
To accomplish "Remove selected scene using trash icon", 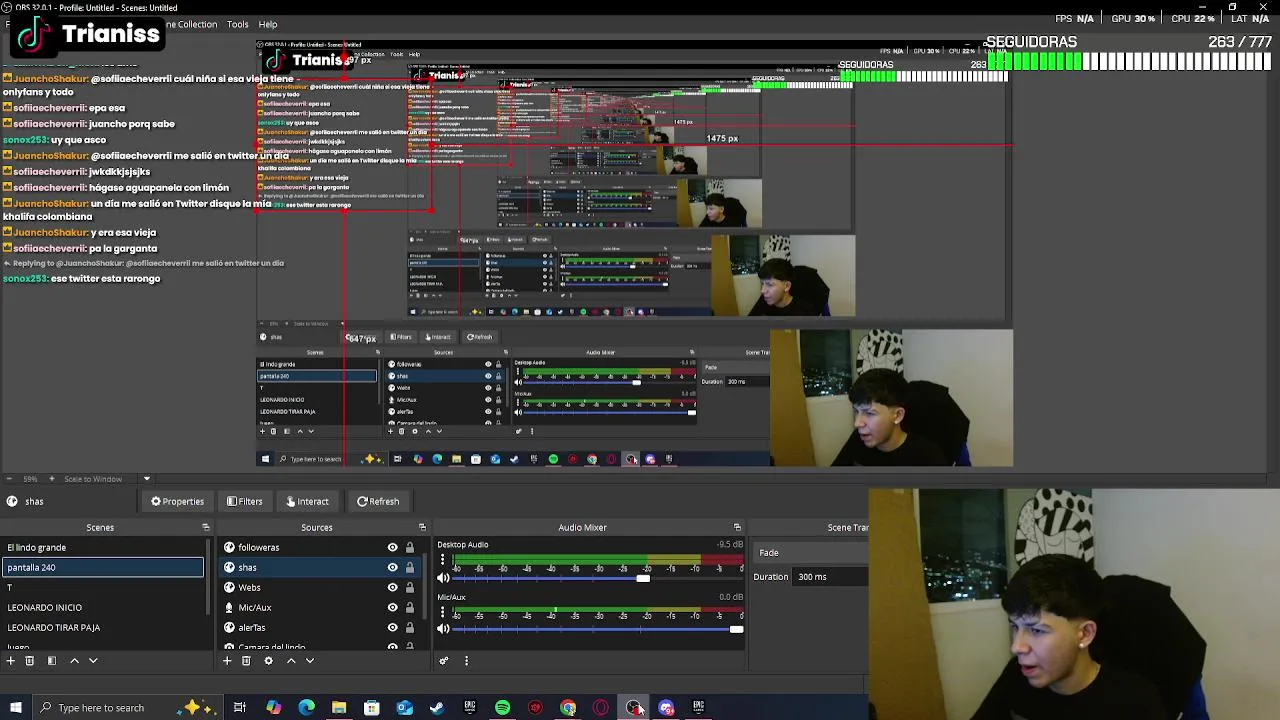I will point(30,660).
